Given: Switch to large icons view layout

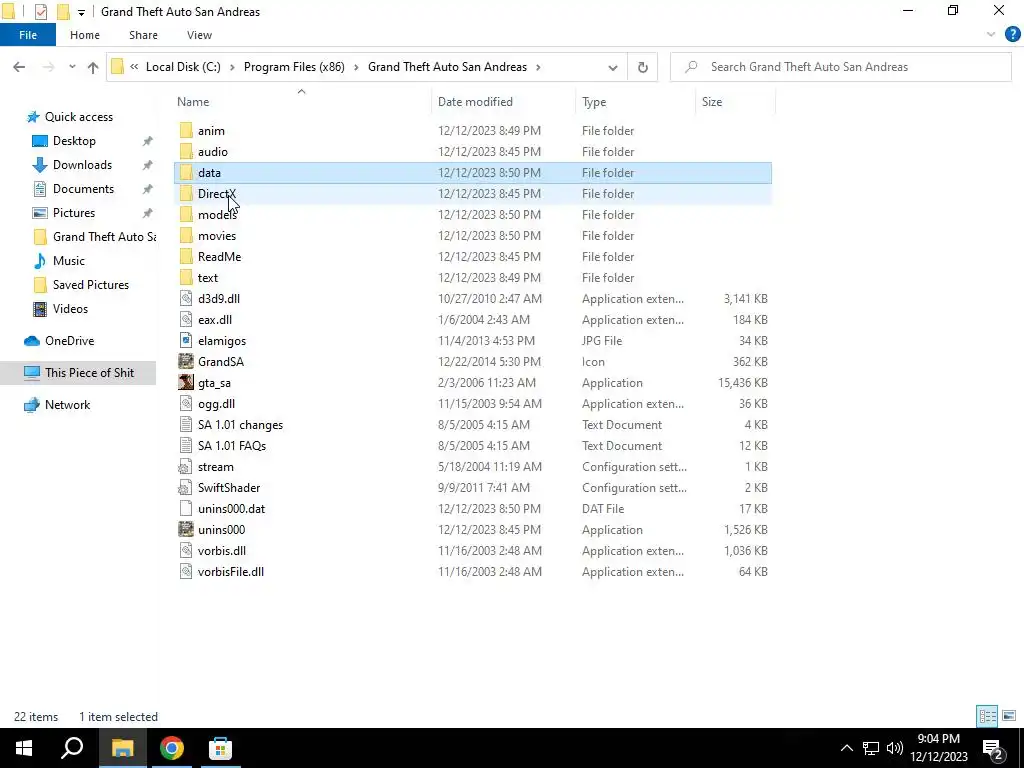Looking at the screenshot, I should pos(1009,716).
